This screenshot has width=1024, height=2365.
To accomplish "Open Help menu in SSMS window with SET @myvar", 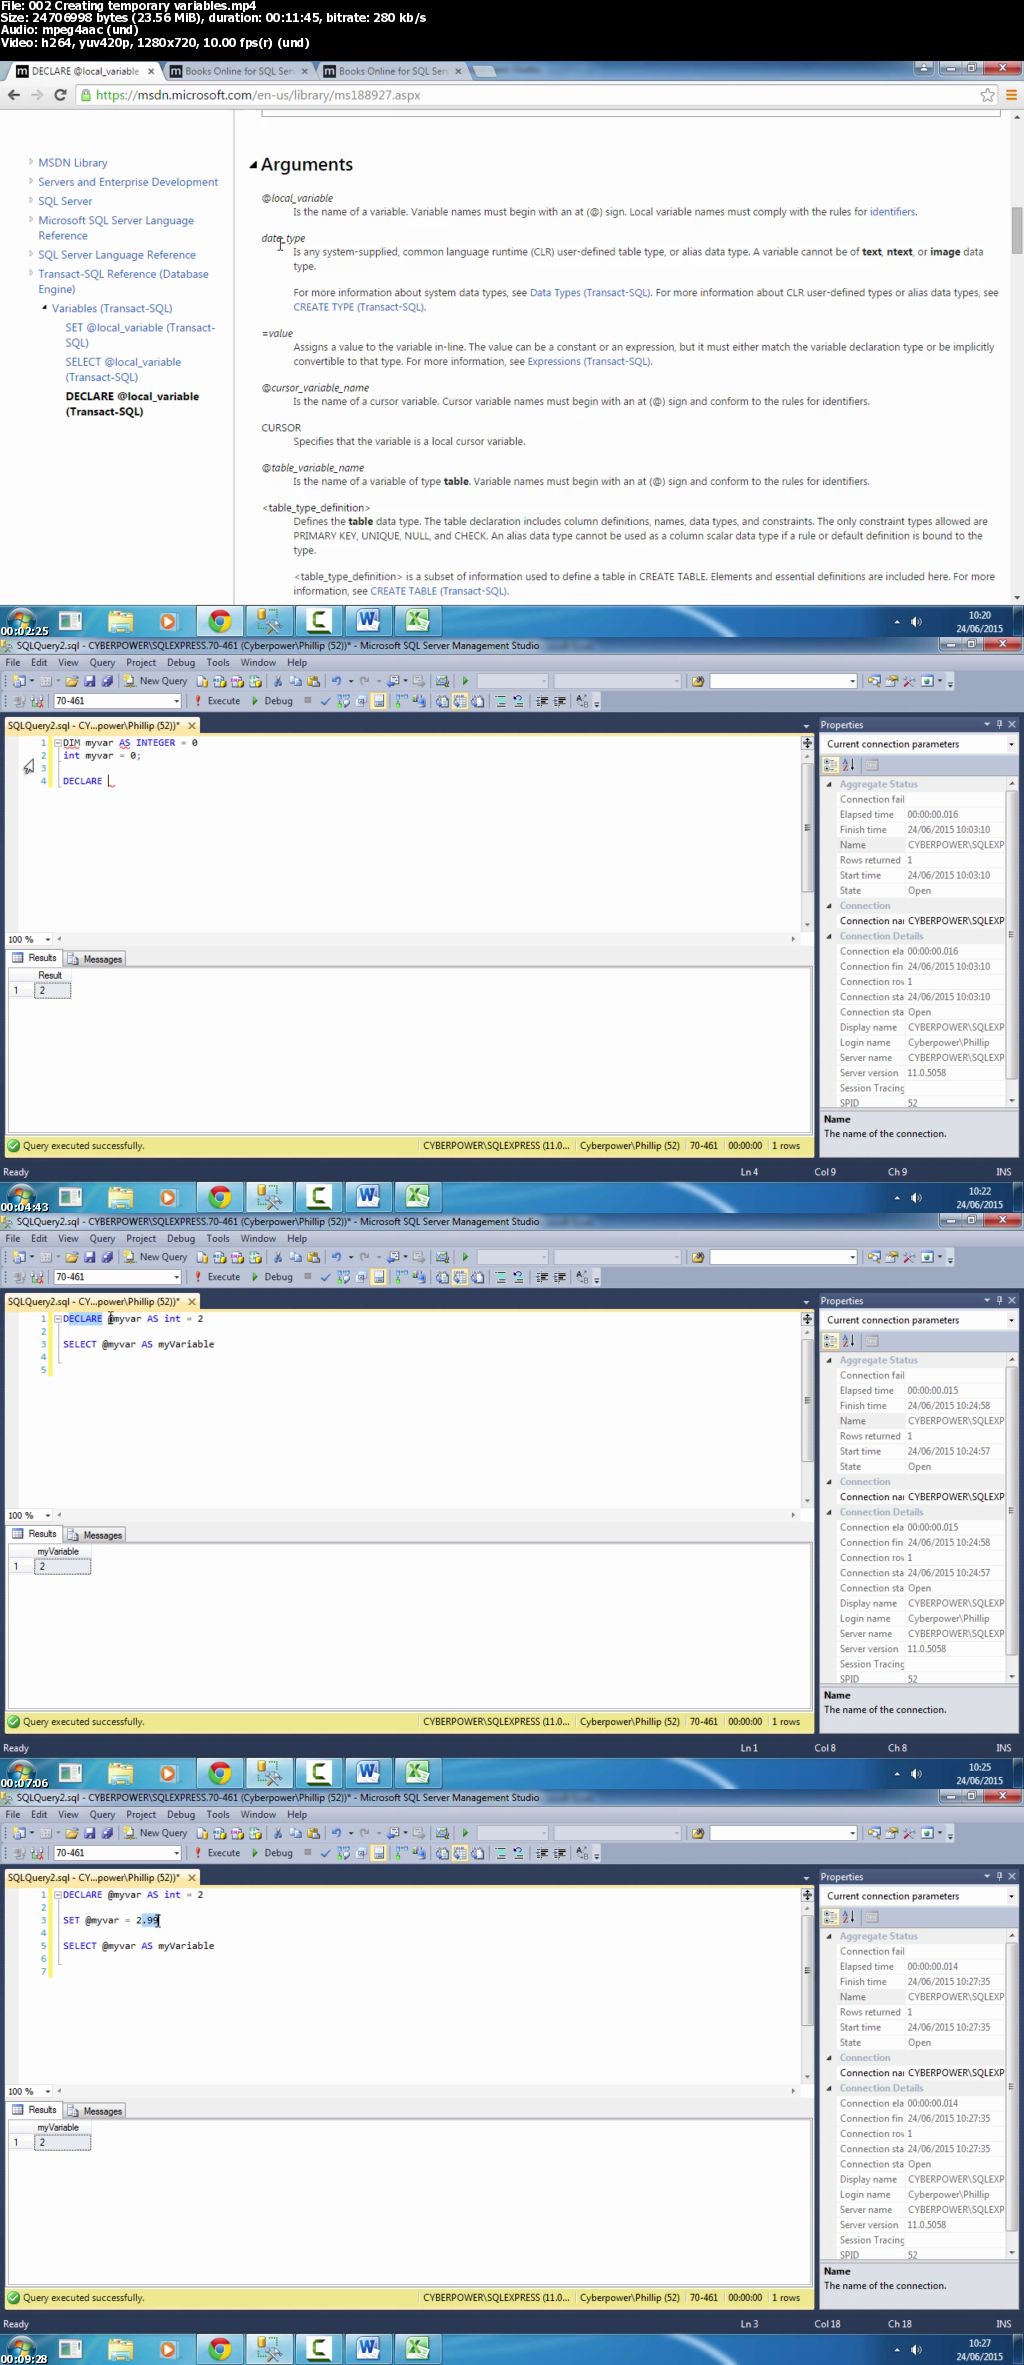I will (297, 1814).
